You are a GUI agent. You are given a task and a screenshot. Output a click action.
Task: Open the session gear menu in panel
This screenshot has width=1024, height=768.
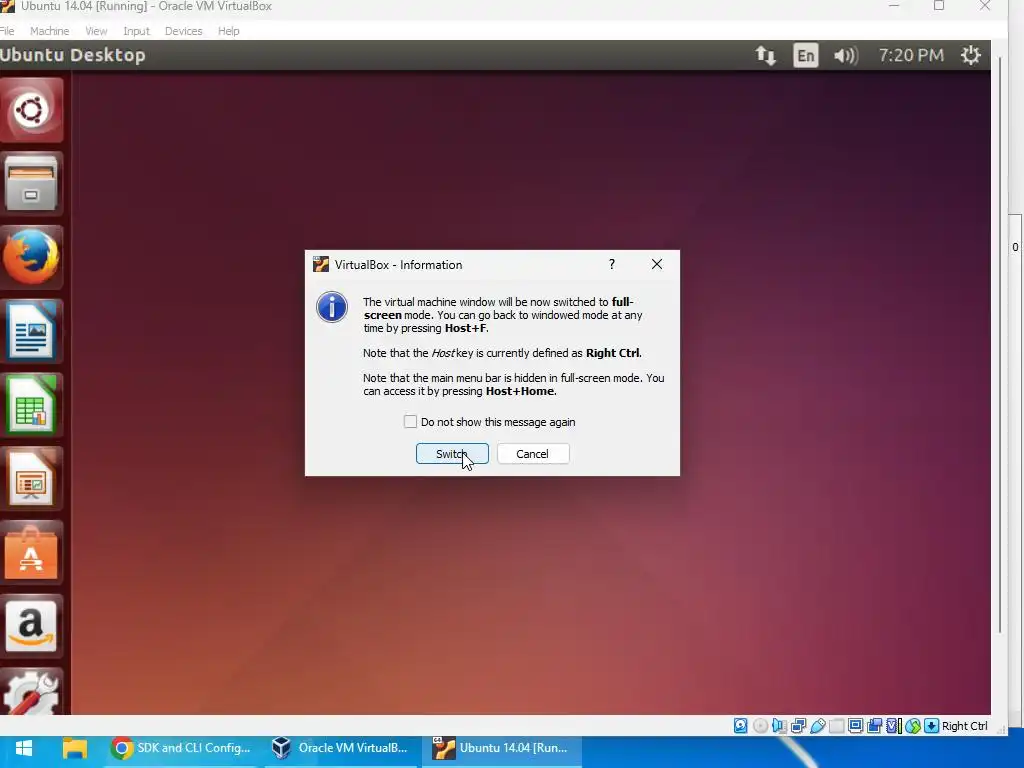click(x=970, y=56)
